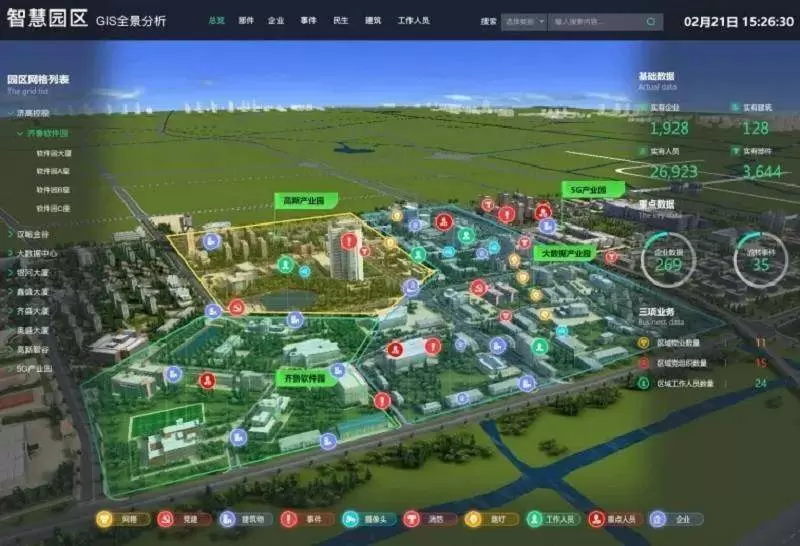Expand the 齐盛大厦 tree node
This screenshot has width=800, height=546.
coord(11,311)
